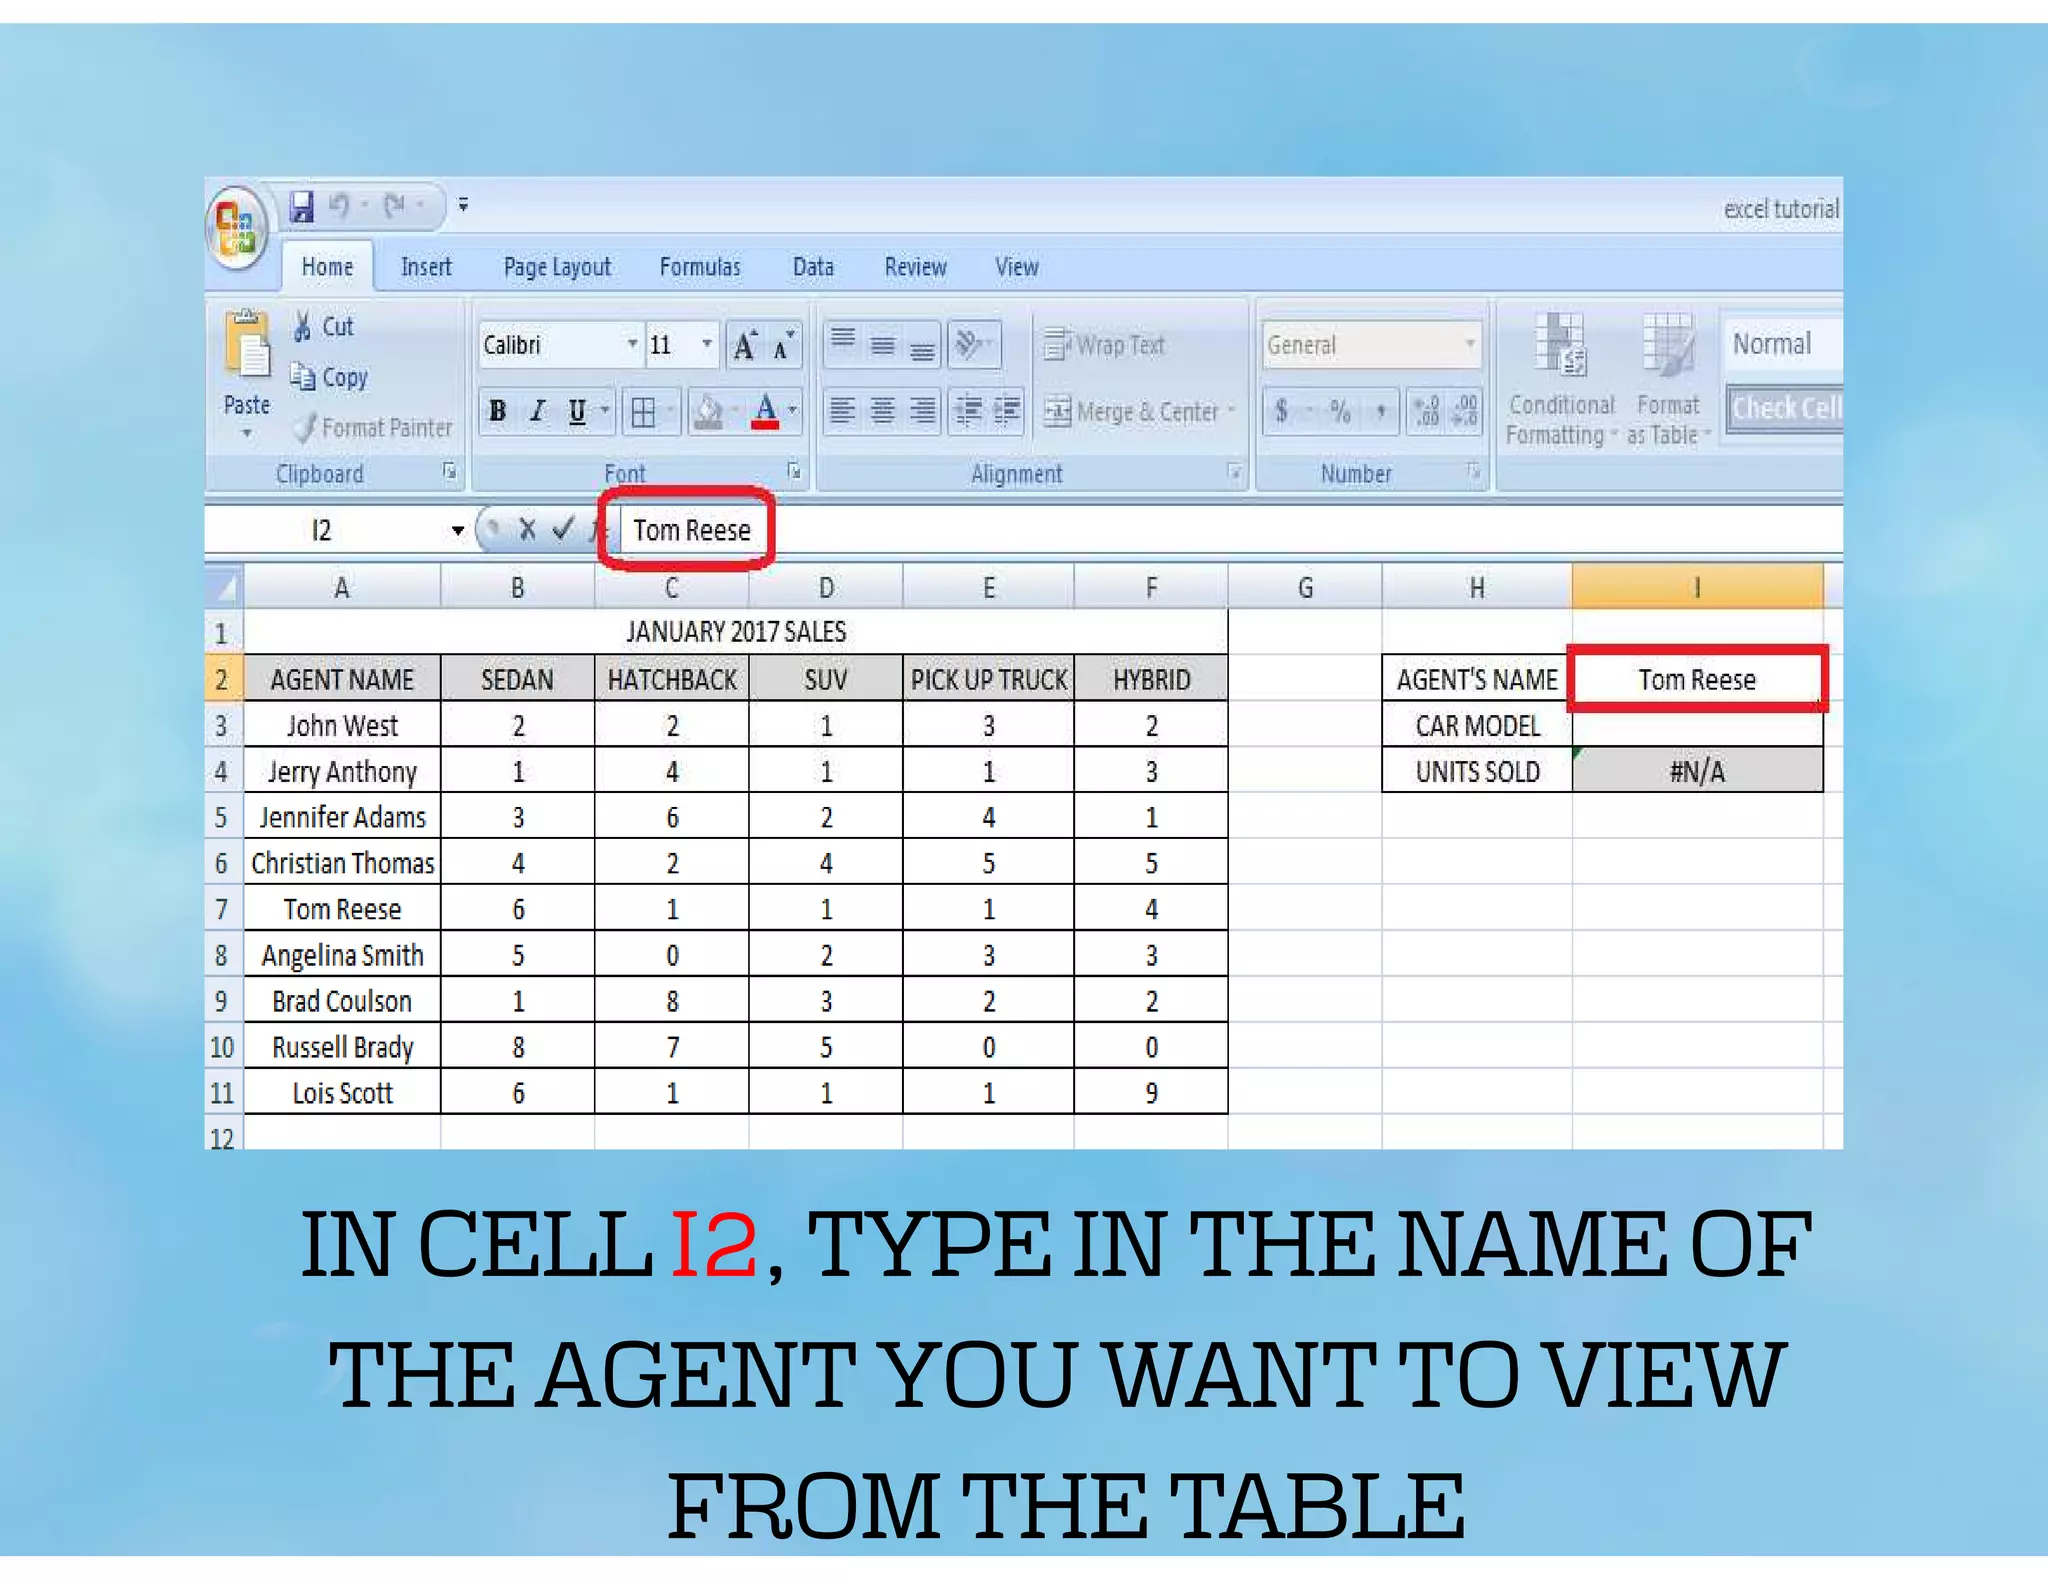Click the Paste clipboard icon
This screenshot has width=2048, height=1582.
pos(247,347)
